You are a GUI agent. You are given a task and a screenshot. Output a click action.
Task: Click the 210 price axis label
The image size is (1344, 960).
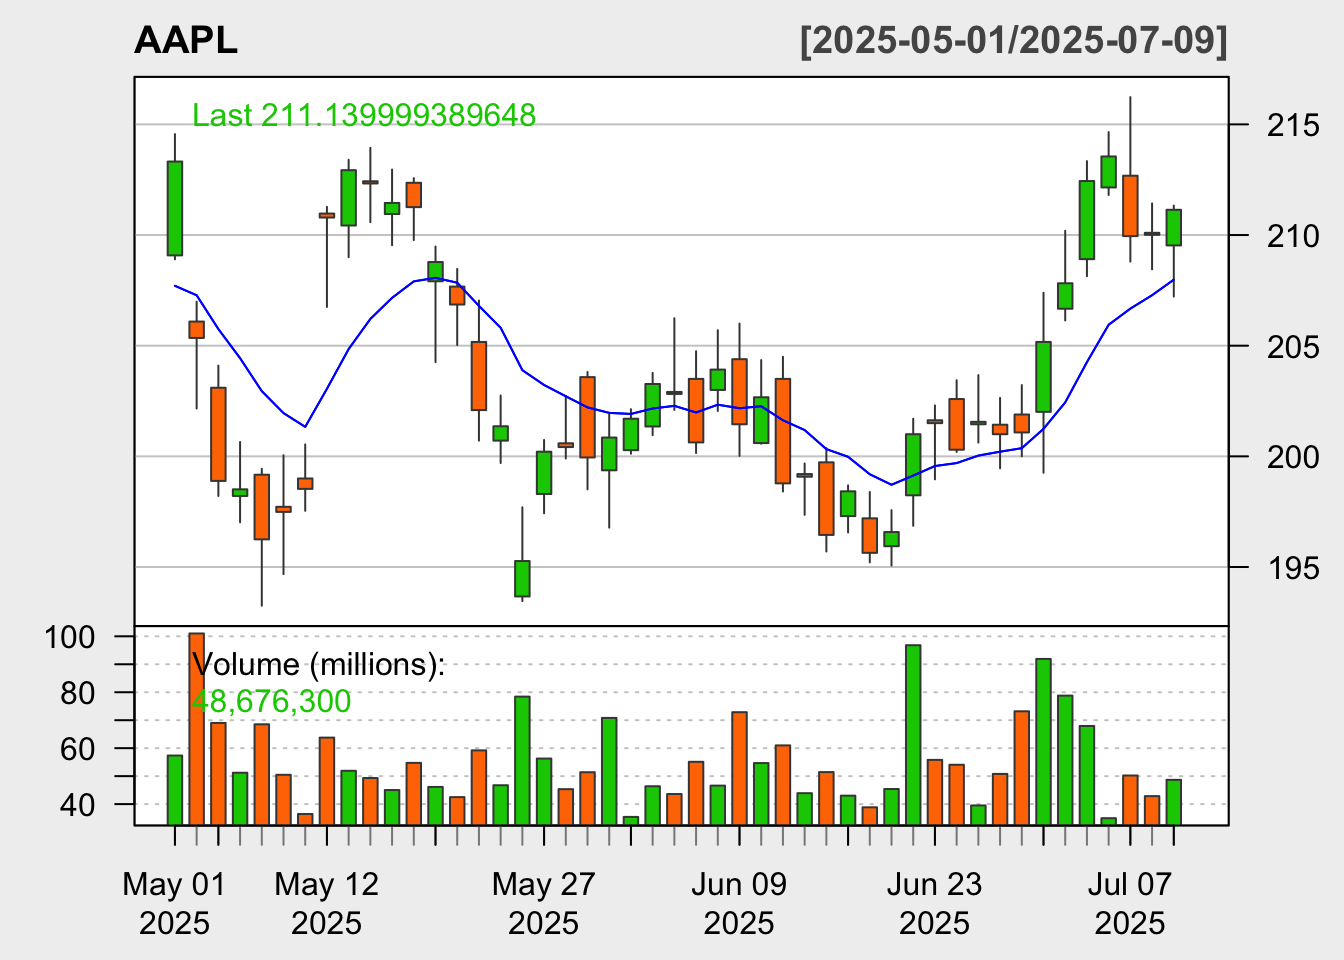coord(1293,236)
